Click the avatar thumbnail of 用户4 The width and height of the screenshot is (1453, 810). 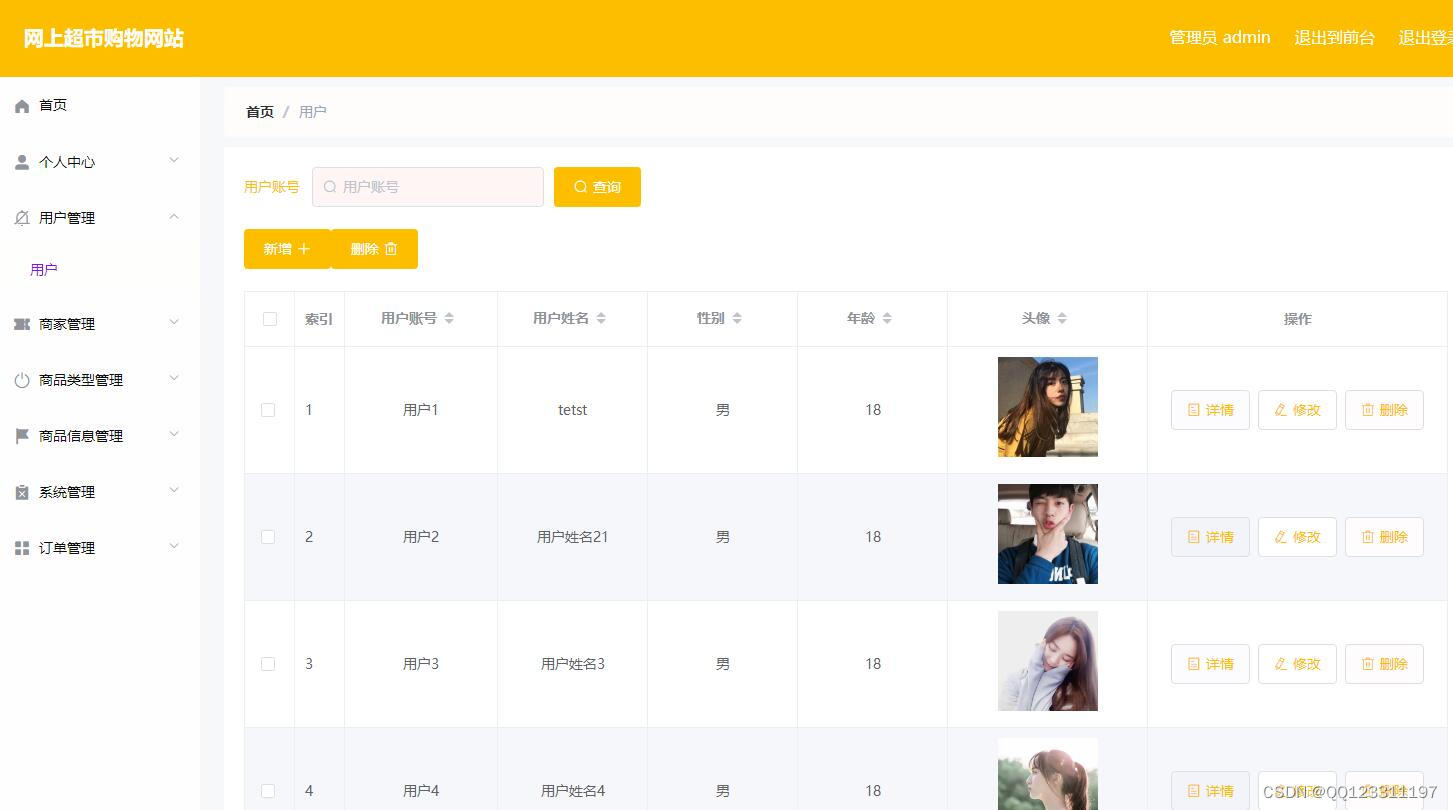1048,774
